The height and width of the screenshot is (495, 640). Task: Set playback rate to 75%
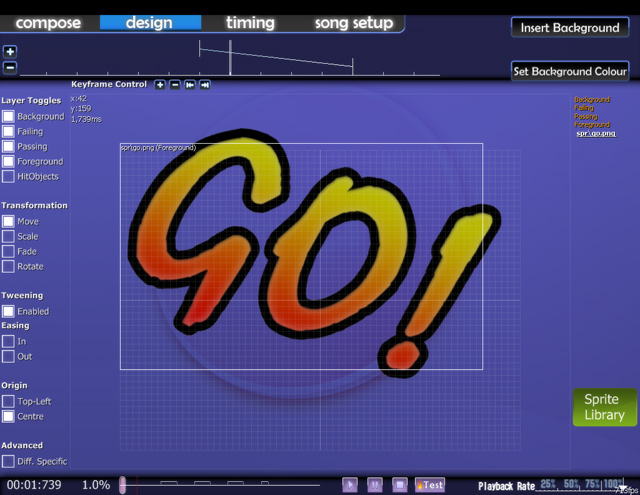coord(593,484)
